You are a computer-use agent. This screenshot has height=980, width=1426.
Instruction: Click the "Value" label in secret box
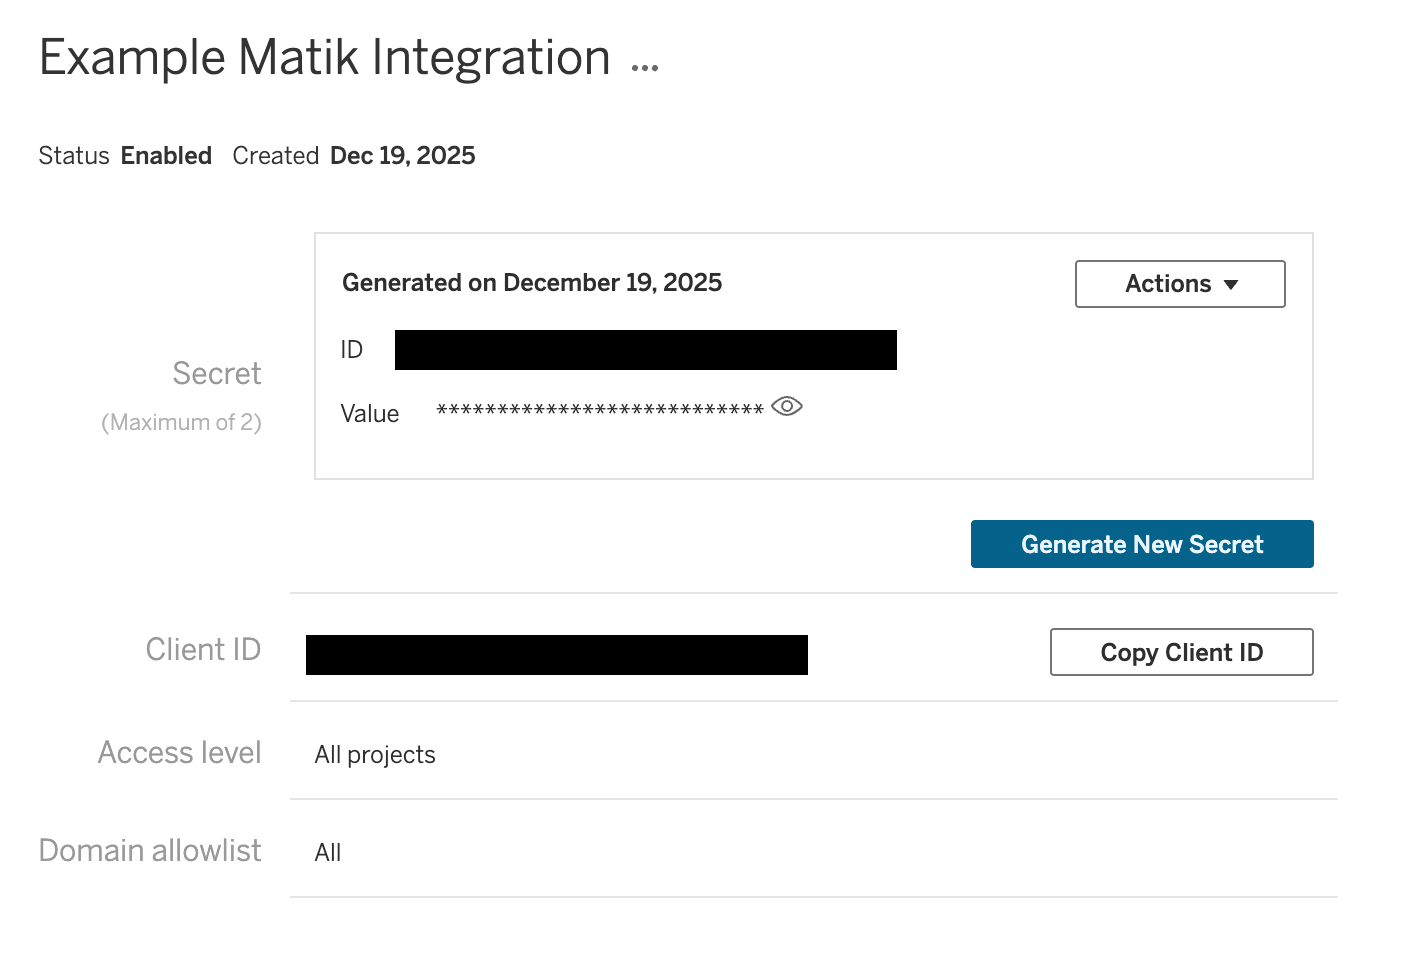tap(370, 414)
